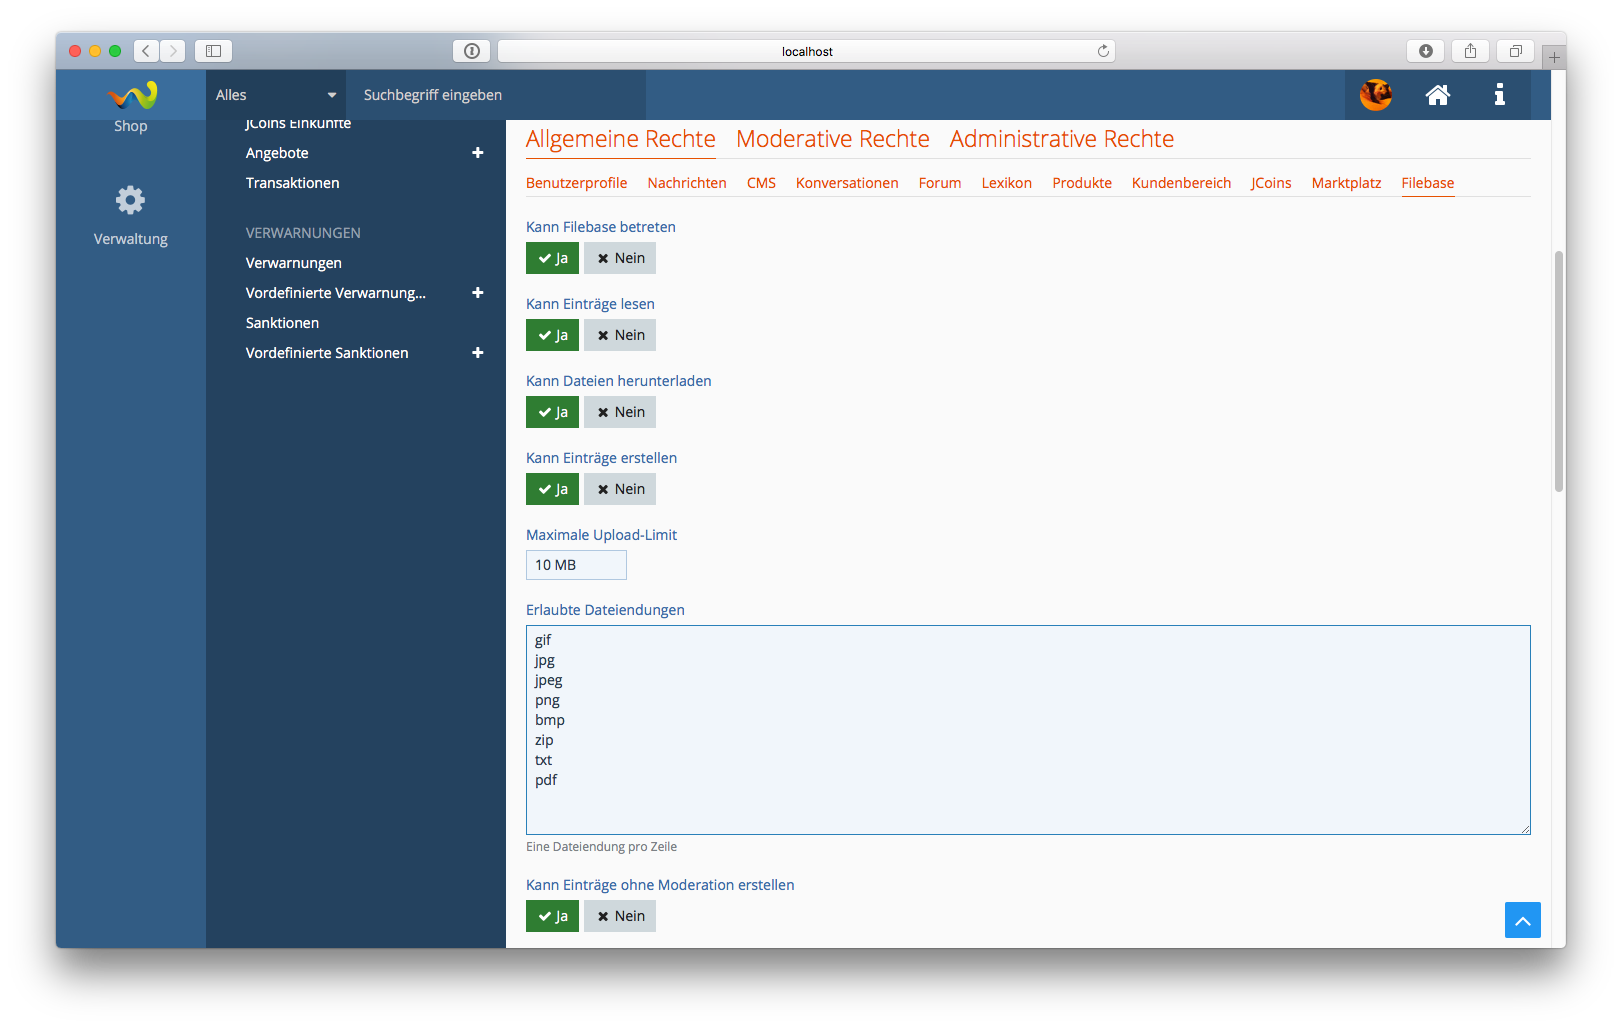Set 'Kann Dateien herunterladen' to Nein
The width and height of the screenshot is (1622, 1028).
click(x=620, y=412)
